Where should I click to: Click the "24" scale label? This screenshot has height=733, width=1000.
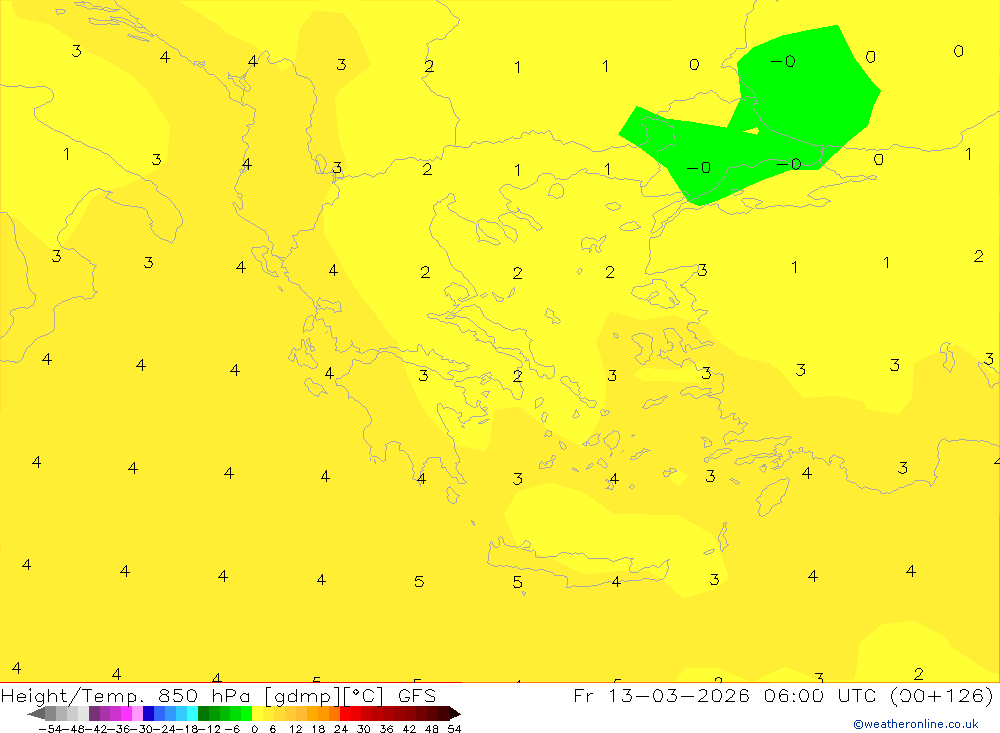pyautogui.click(x=341, y=729)
